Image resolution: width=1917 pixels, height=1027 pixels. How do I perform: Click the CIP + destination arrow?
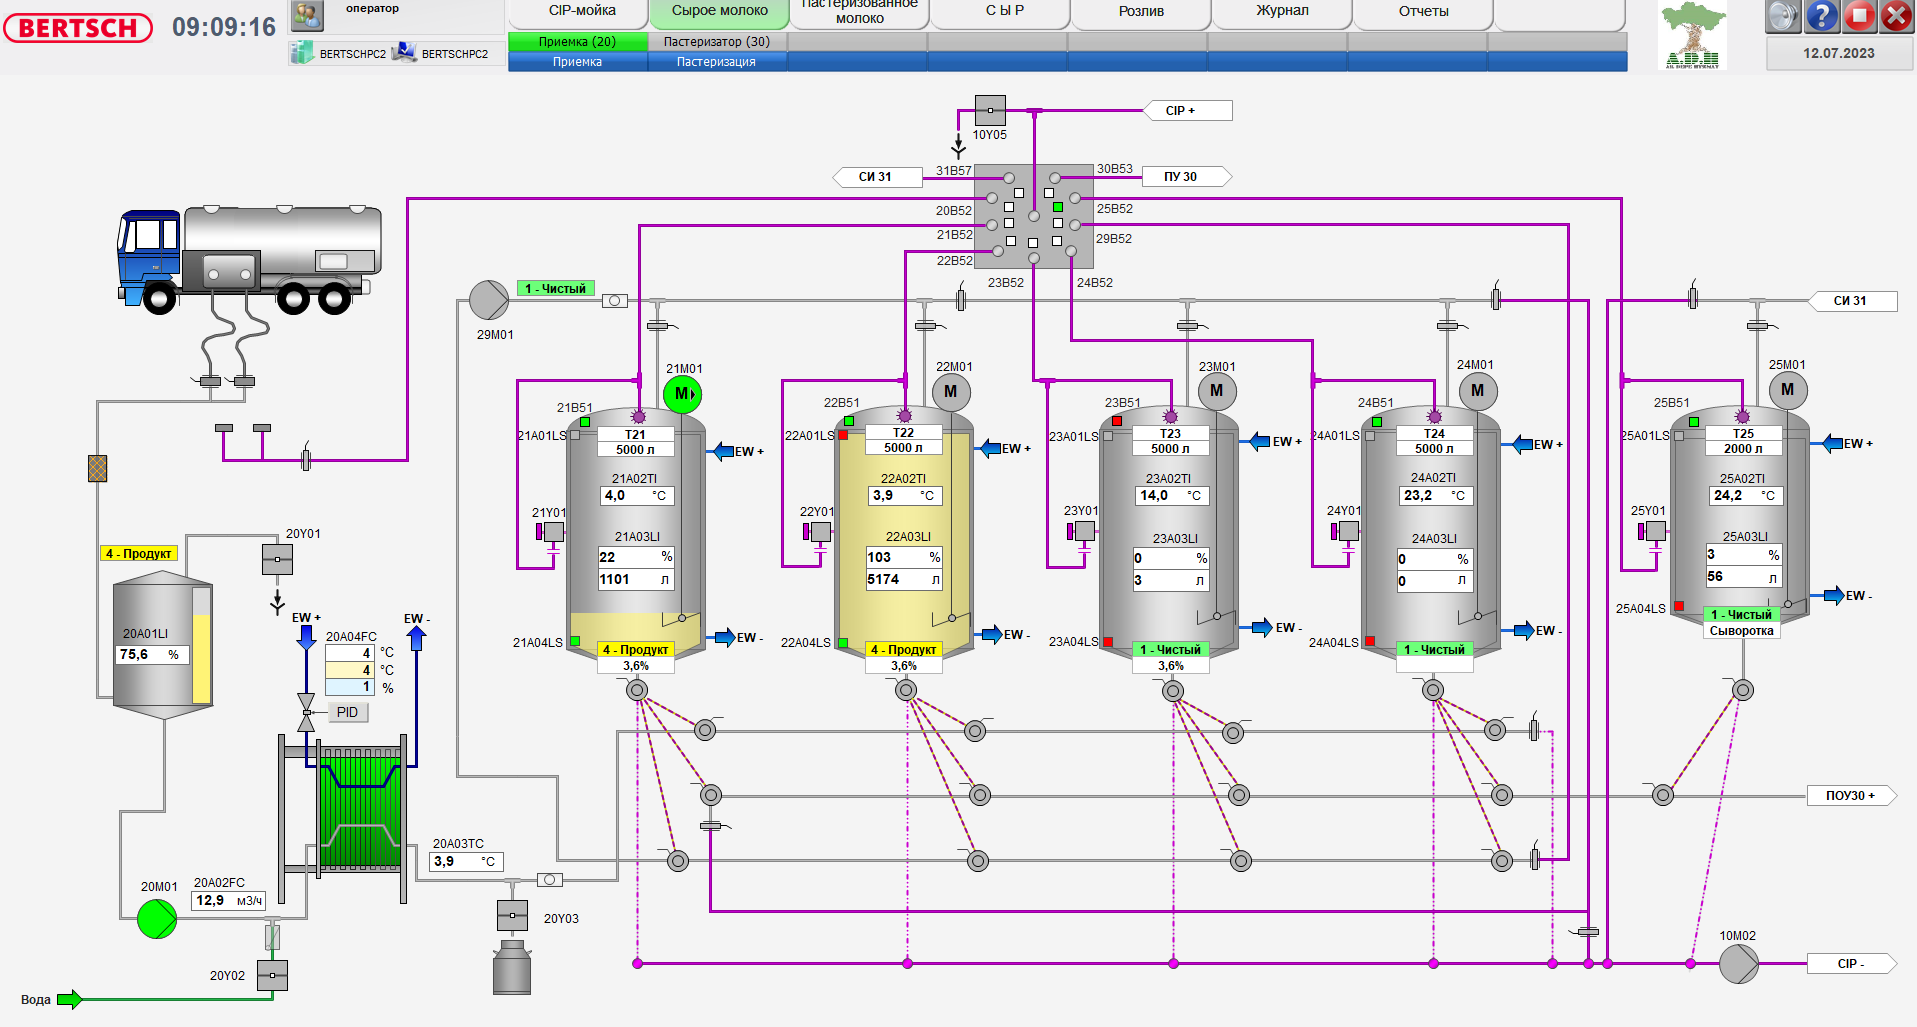pos(1187,110)
